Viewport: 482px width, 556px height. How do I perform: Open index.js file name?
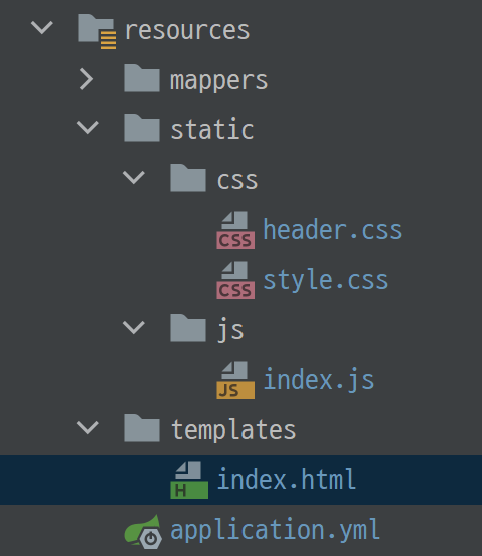click(319, 380)
